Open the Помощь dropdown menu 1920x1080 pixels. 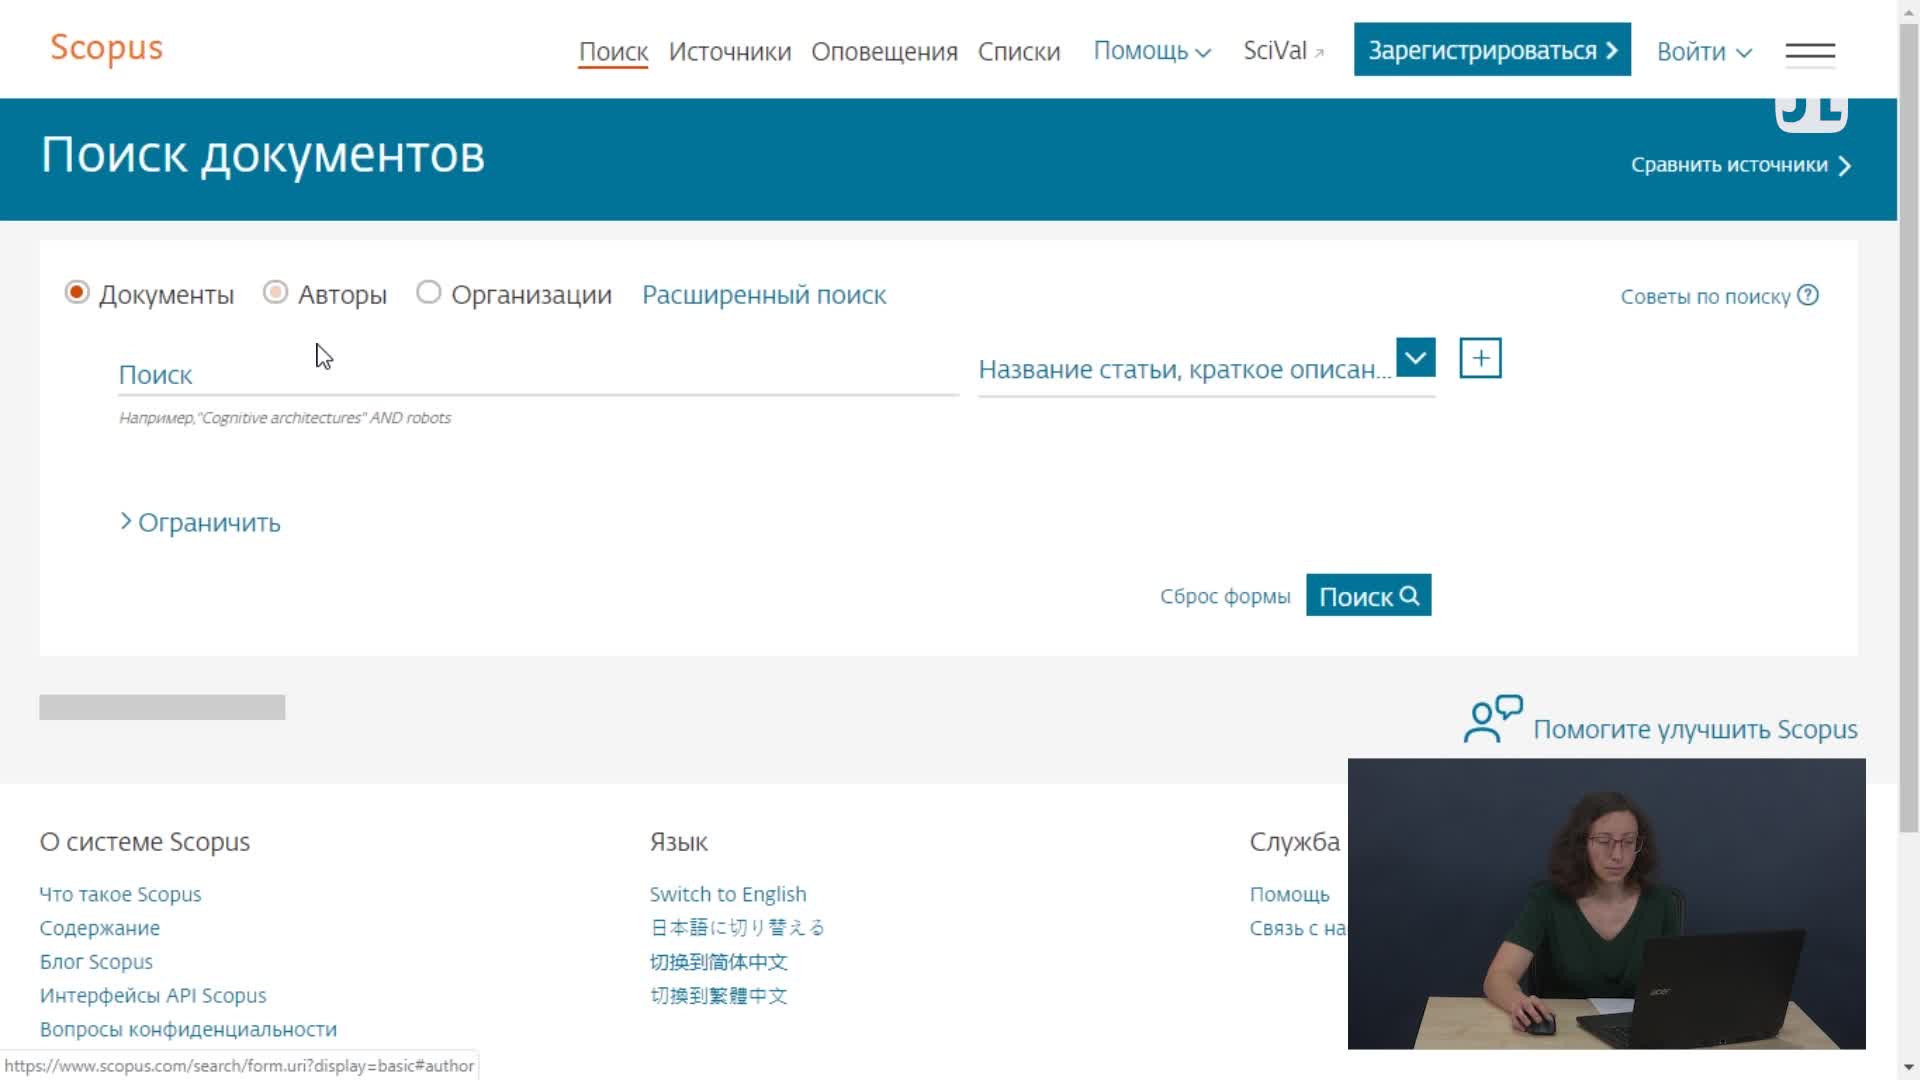click(1152, 51)
